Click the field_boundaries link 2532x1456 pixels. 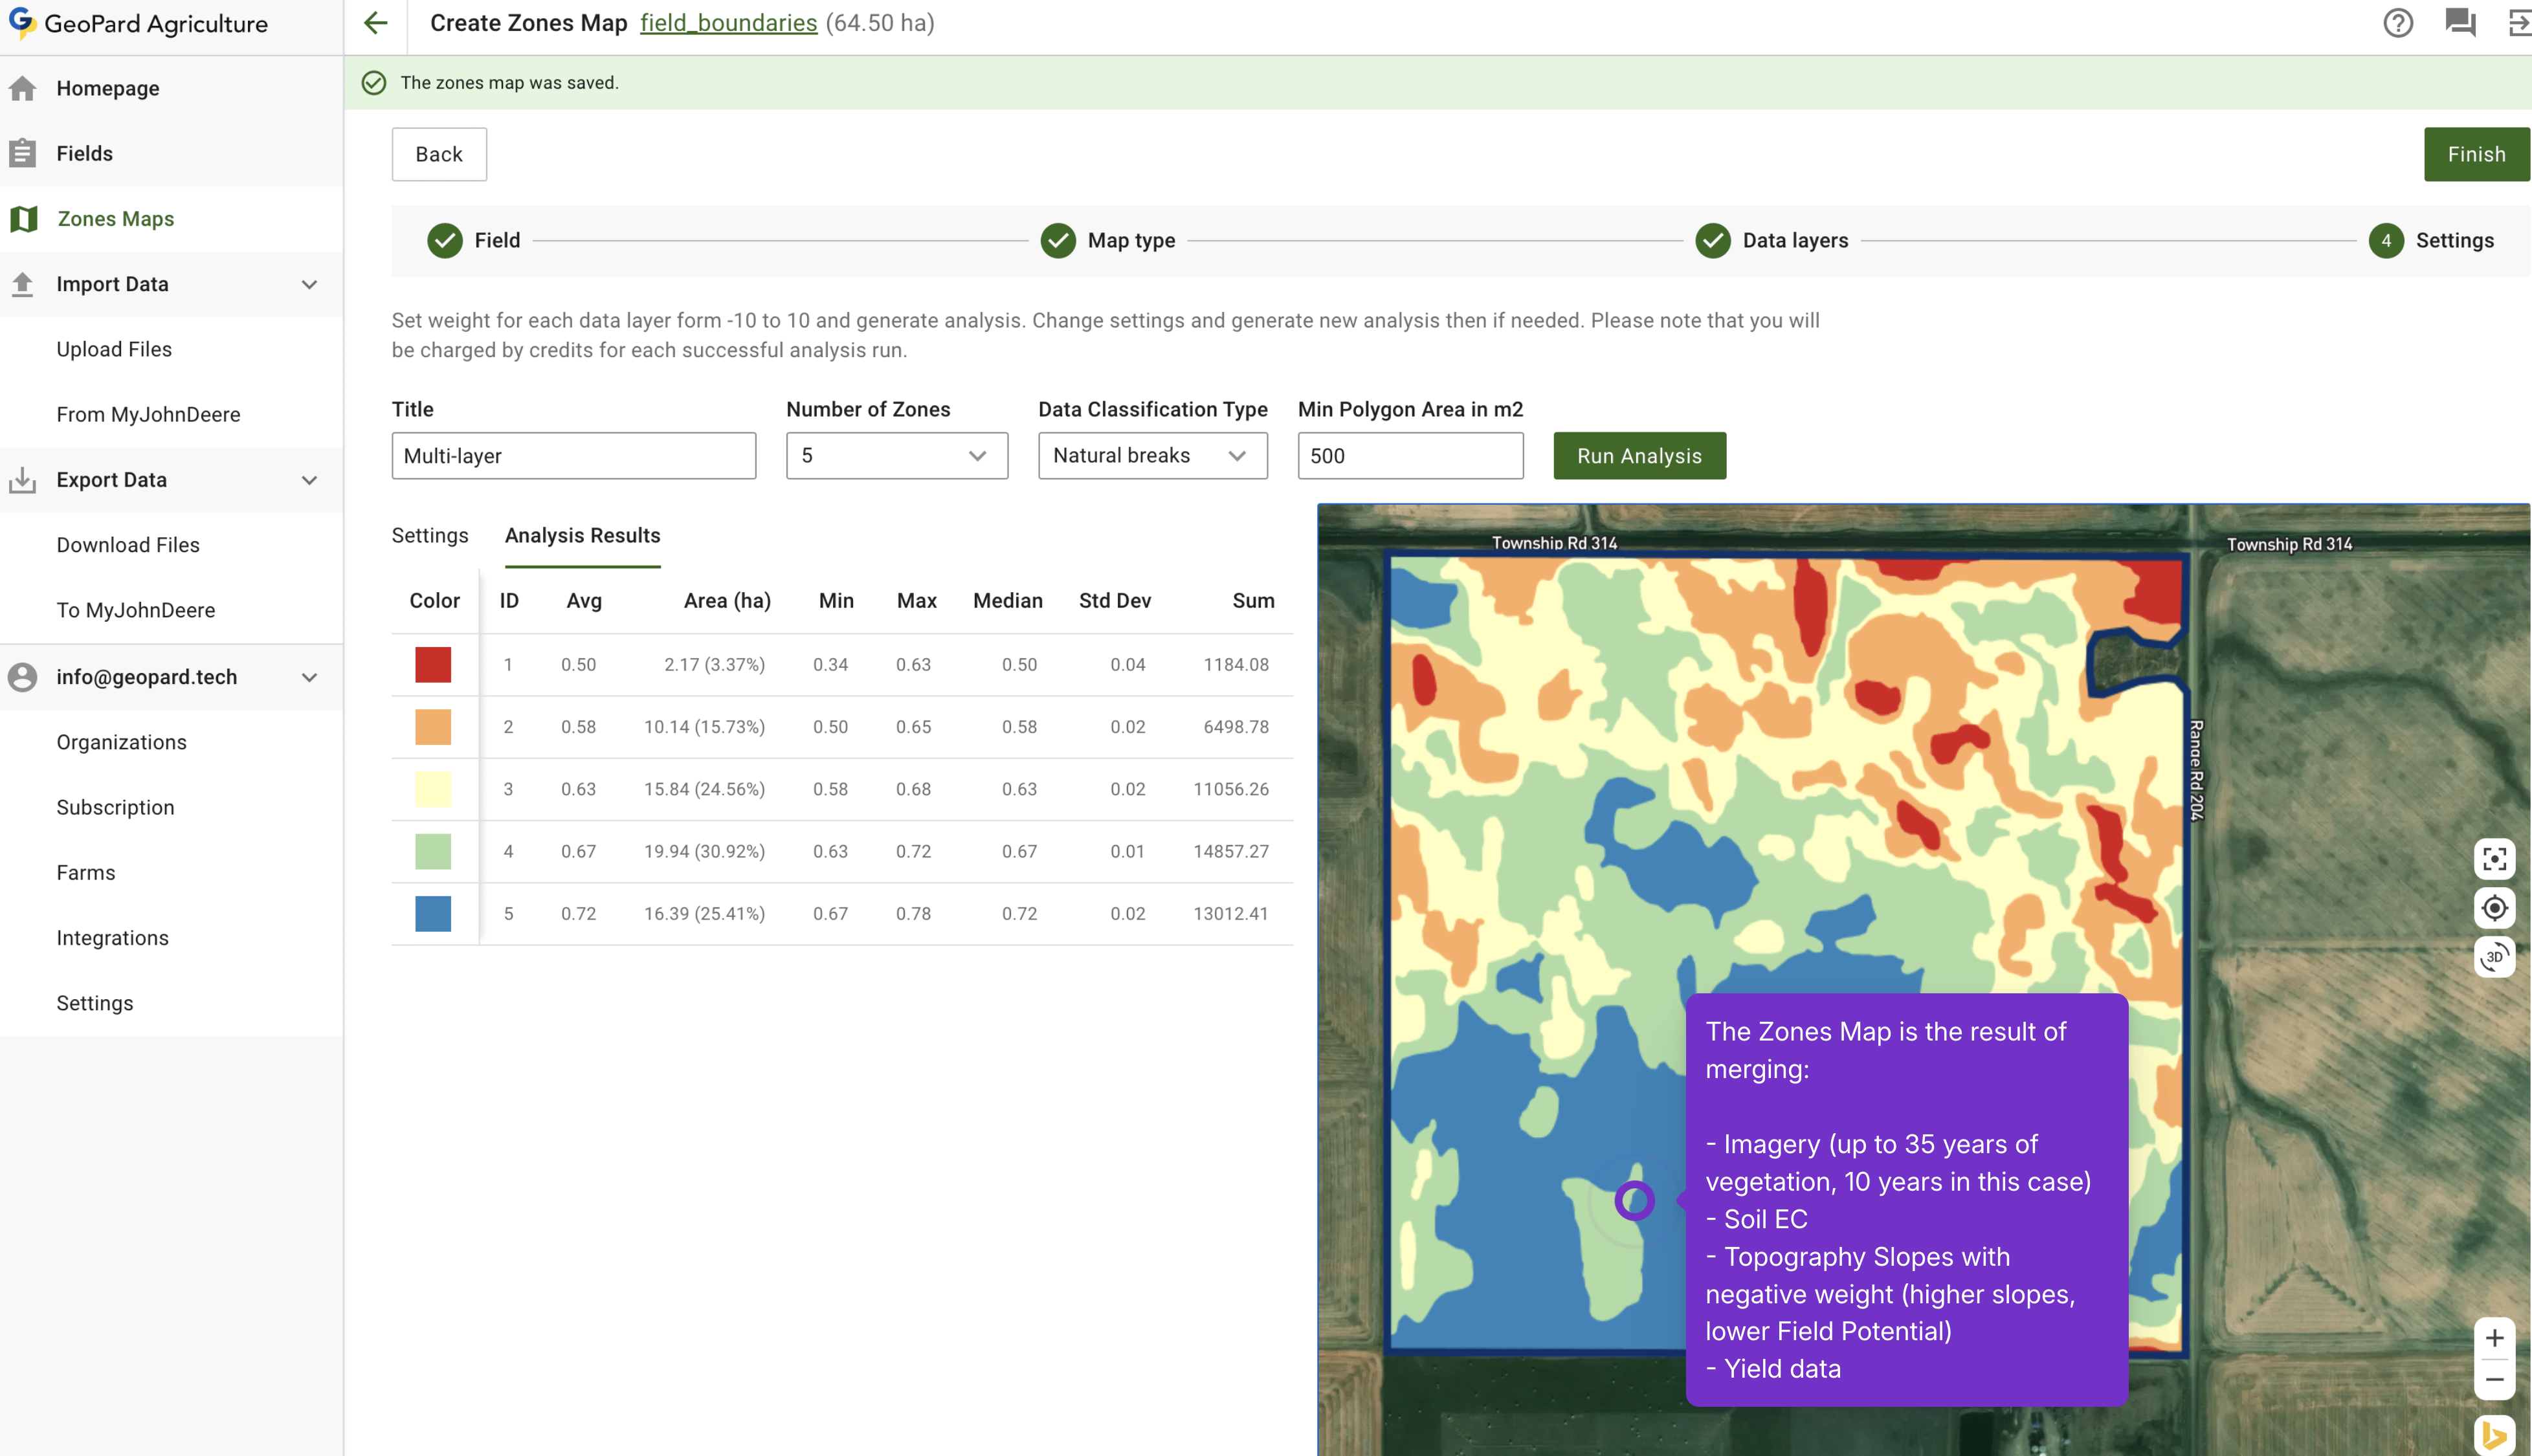728,23
